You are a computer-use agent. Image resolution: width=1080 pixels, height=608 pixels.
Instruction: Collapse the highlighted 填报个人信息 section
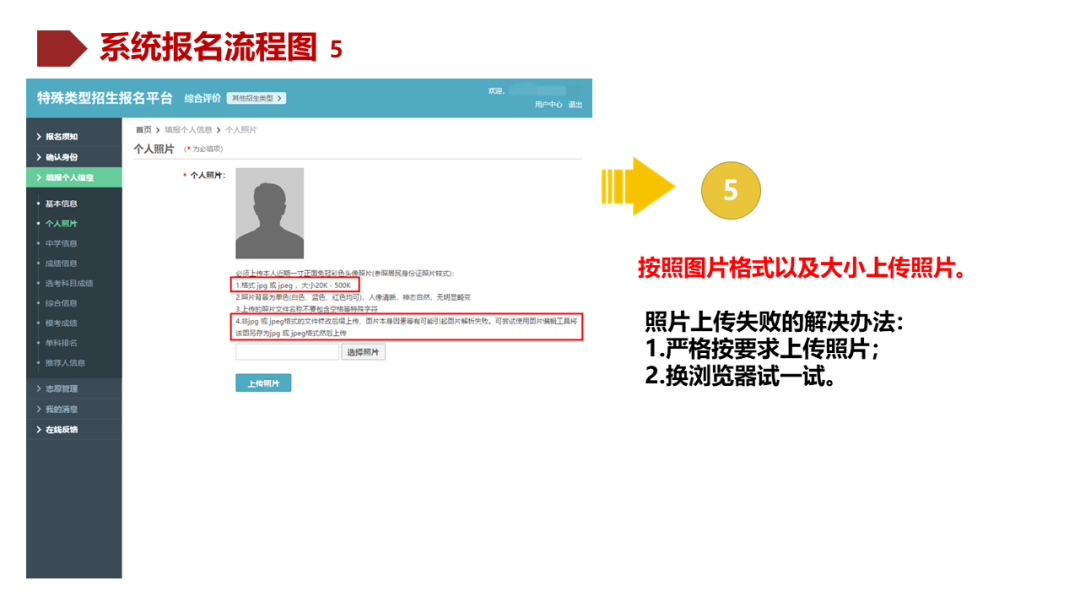coord(74,178)
